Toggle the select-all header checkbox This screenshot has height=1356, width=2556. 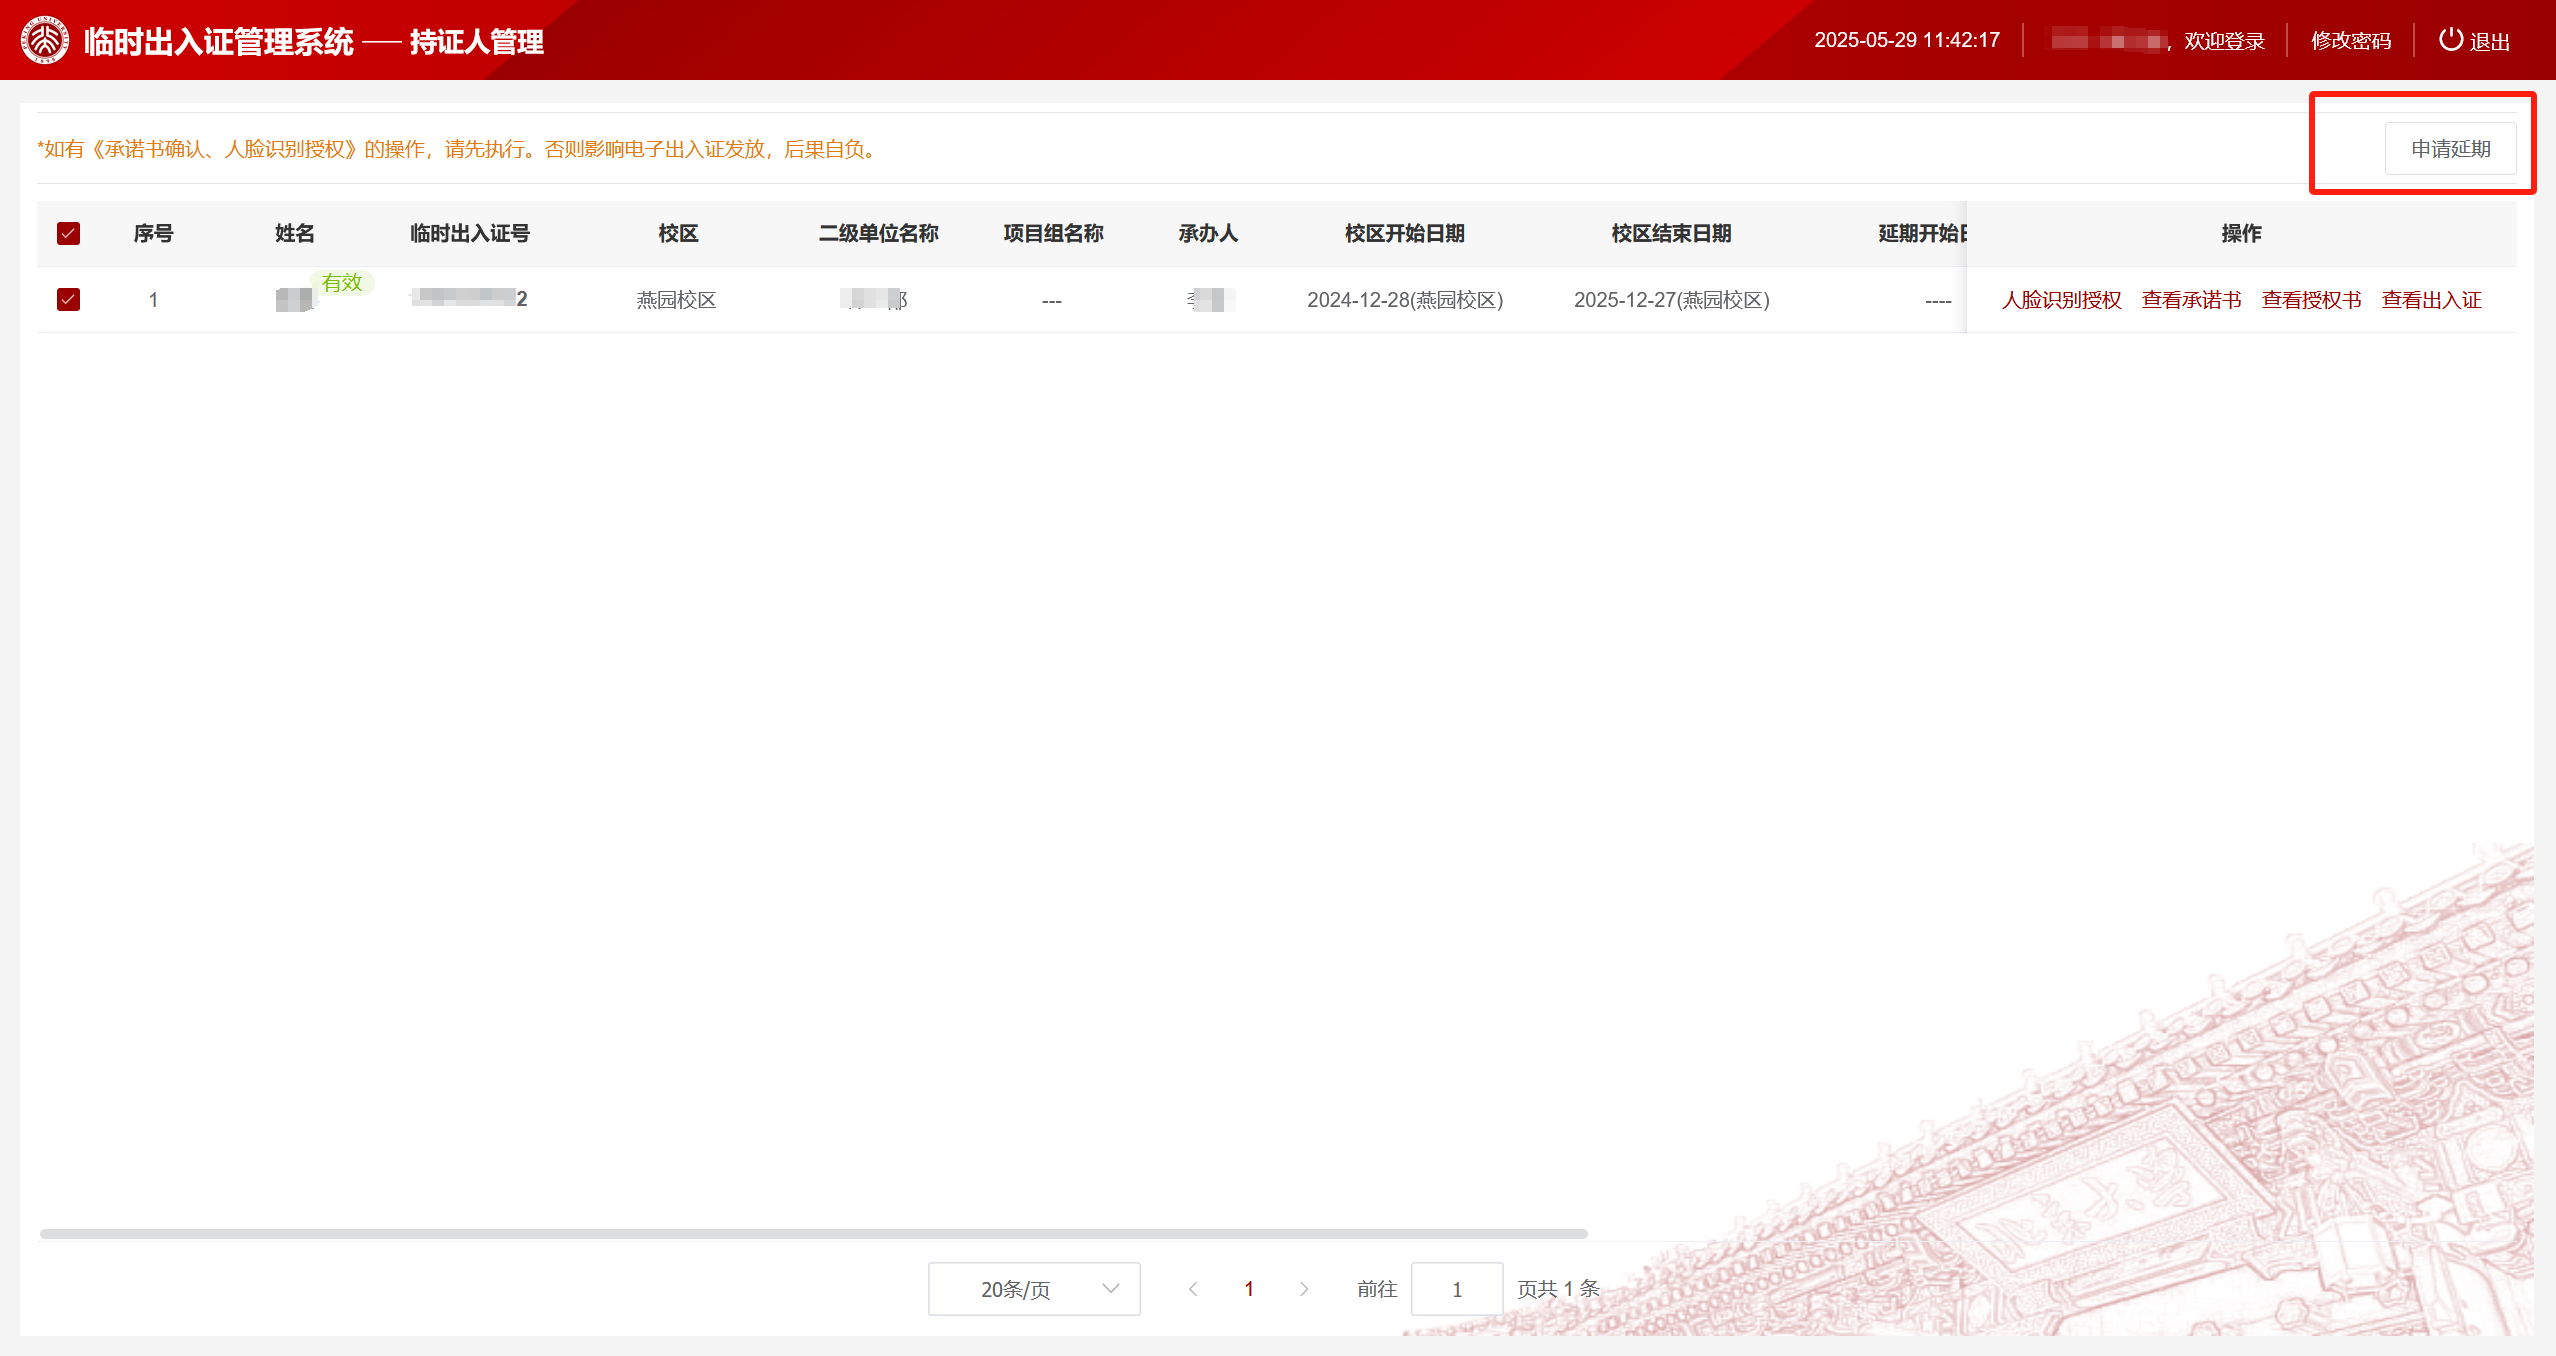tap(68, 234)
